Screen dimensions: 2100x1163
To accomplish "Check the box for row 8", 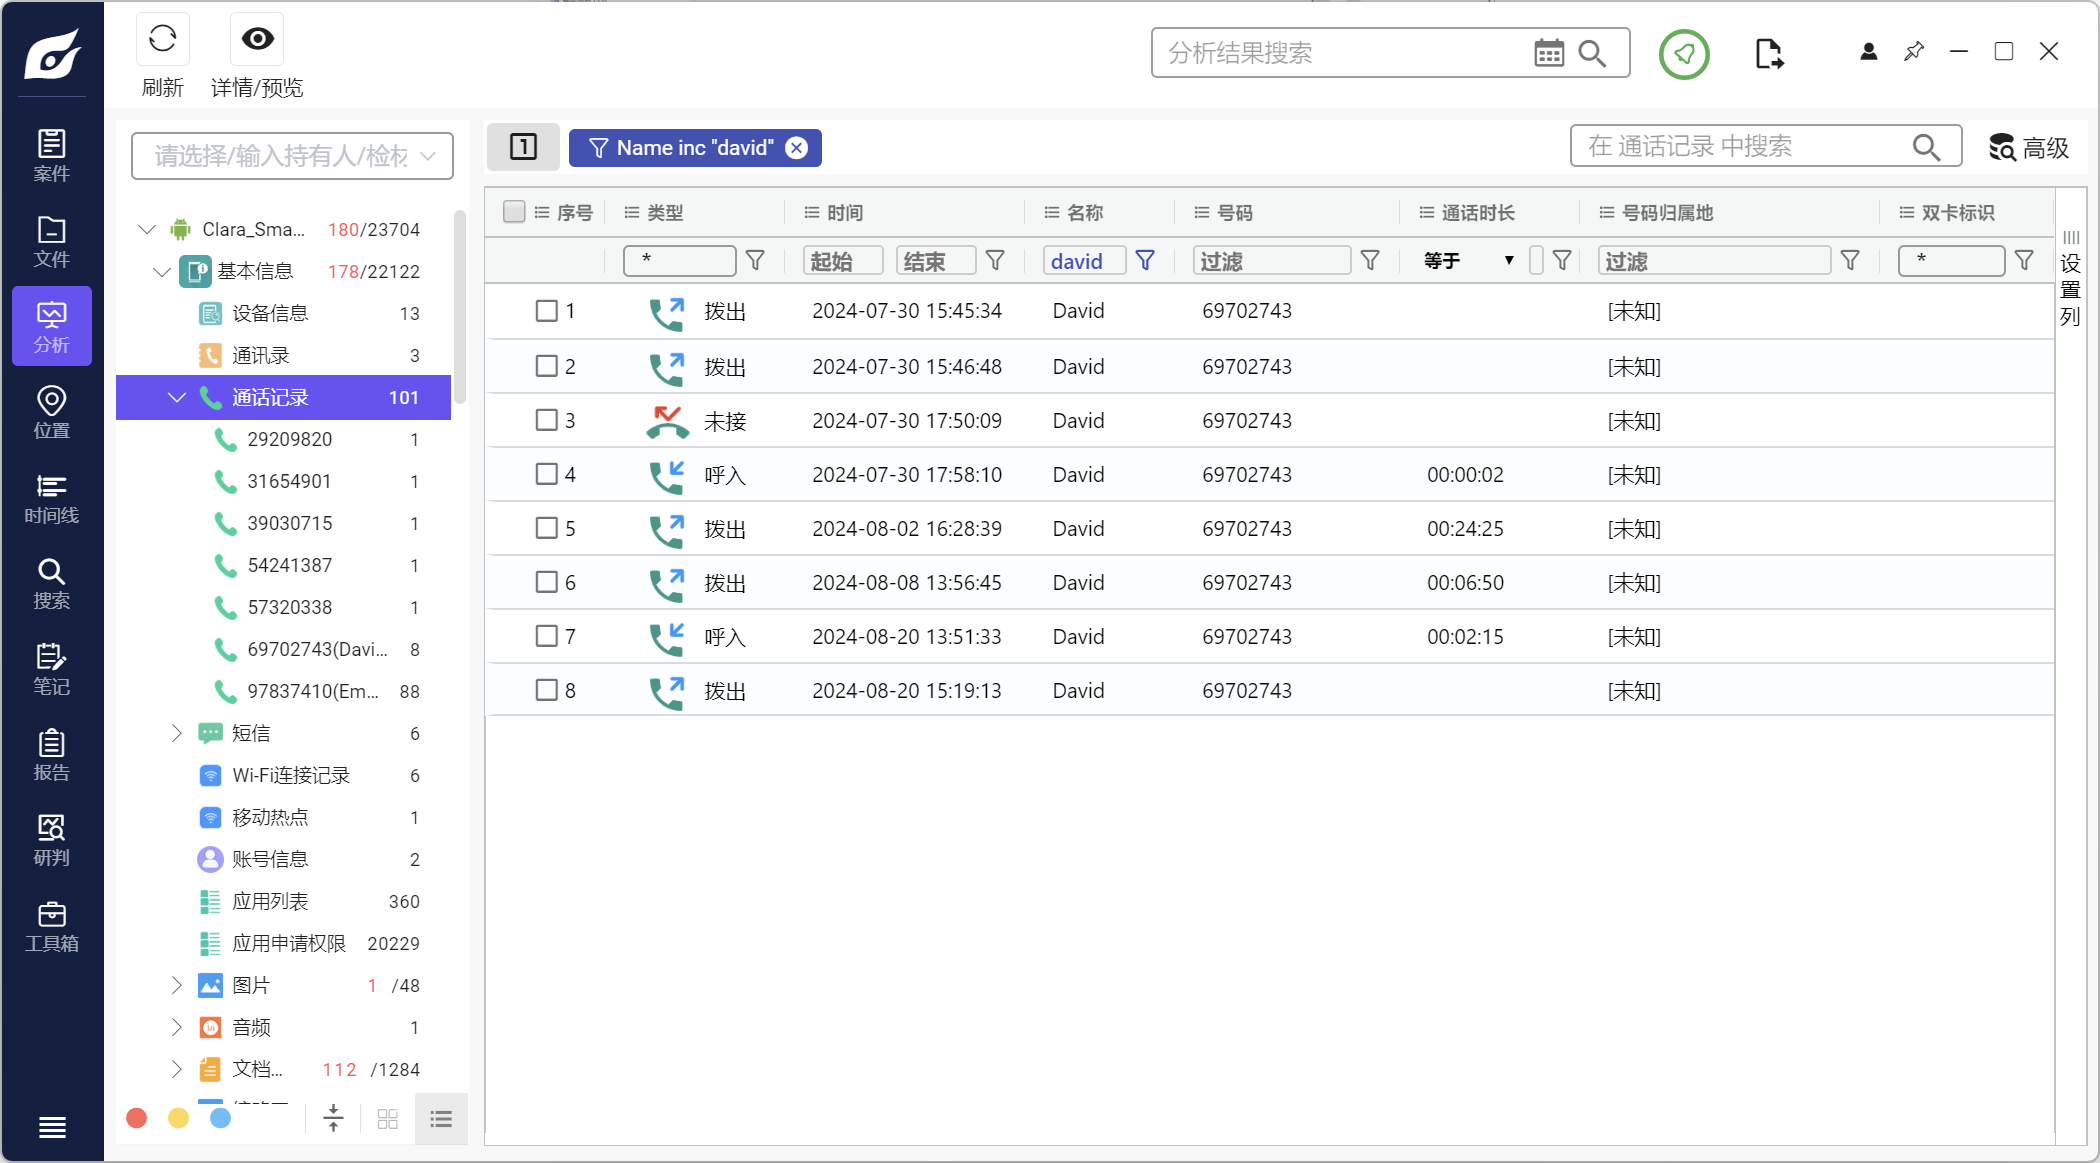I will pos(546,690).
